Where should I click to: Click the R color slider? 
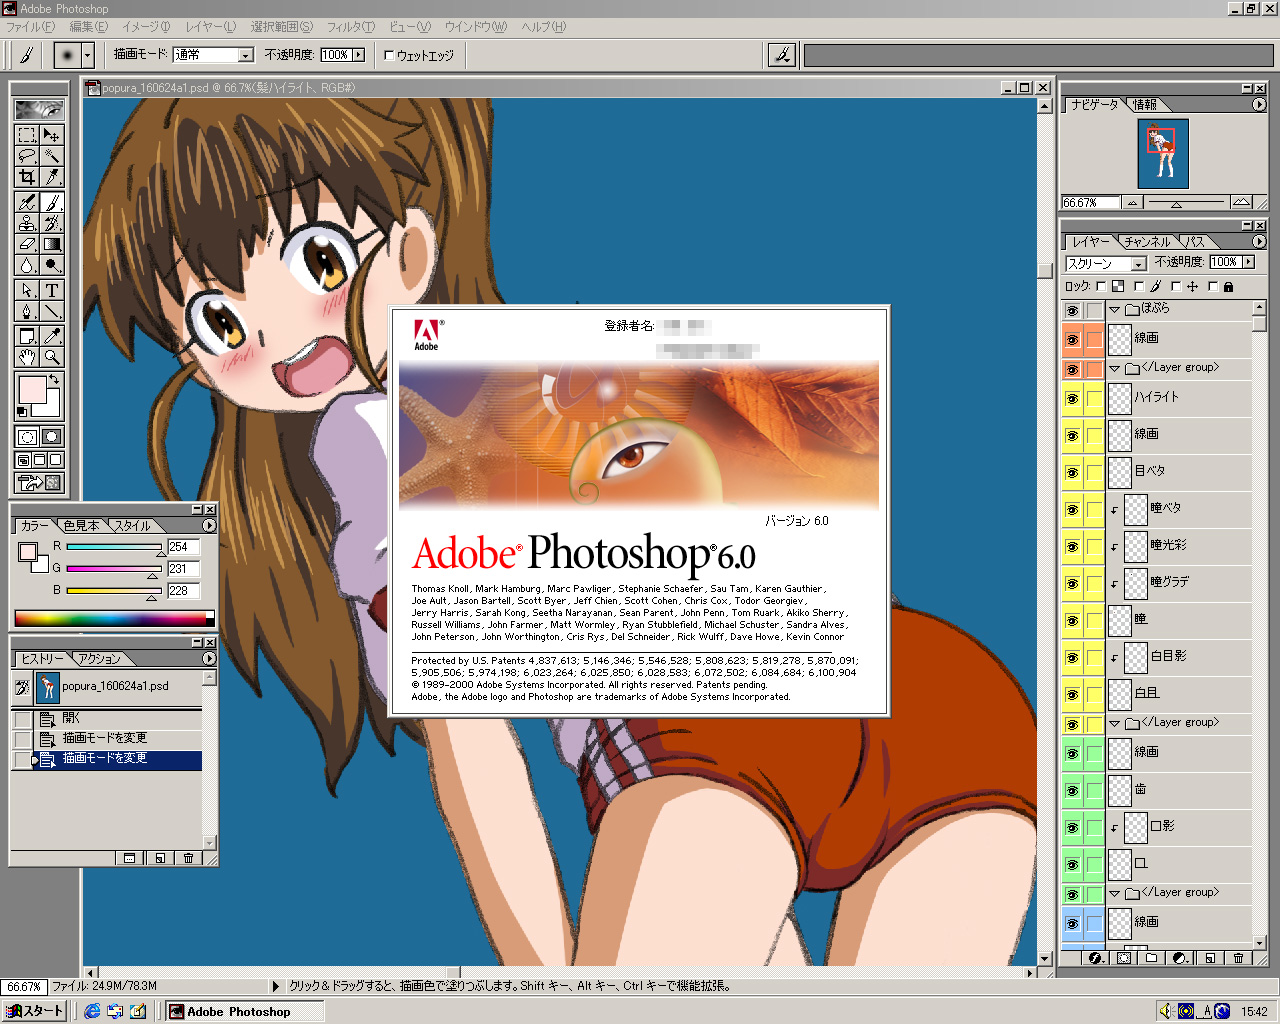click(114, 547)
